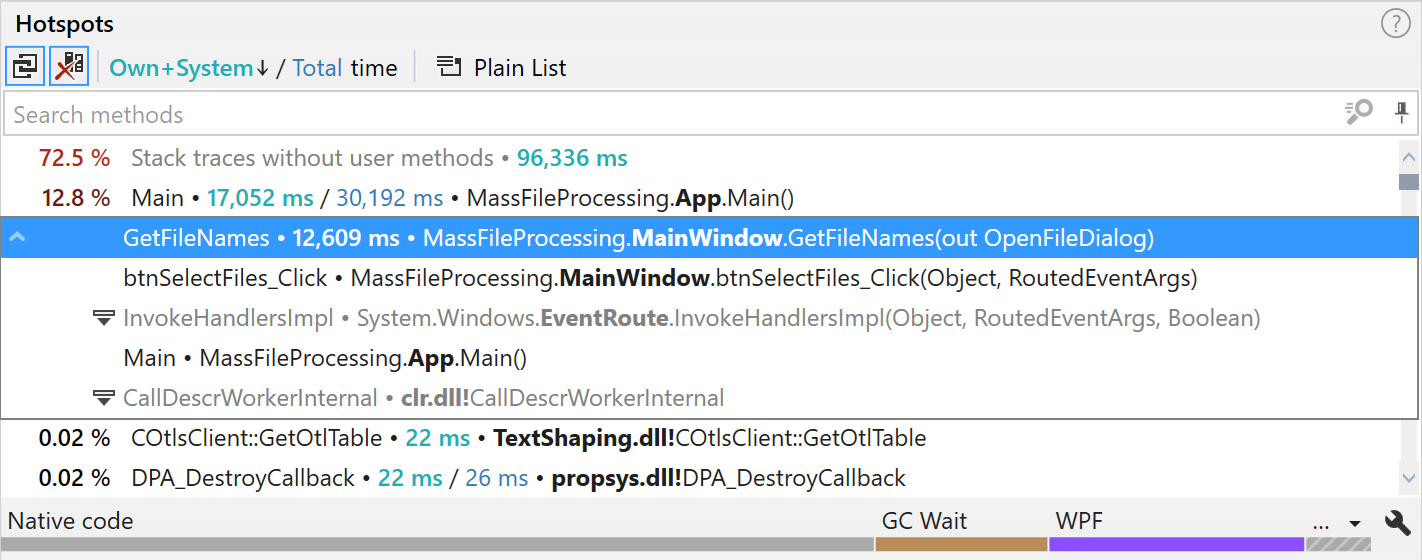Collapse the GetFileNames back trace chevron
Viewport: 1422px width, 560px height.
point(16,238)
